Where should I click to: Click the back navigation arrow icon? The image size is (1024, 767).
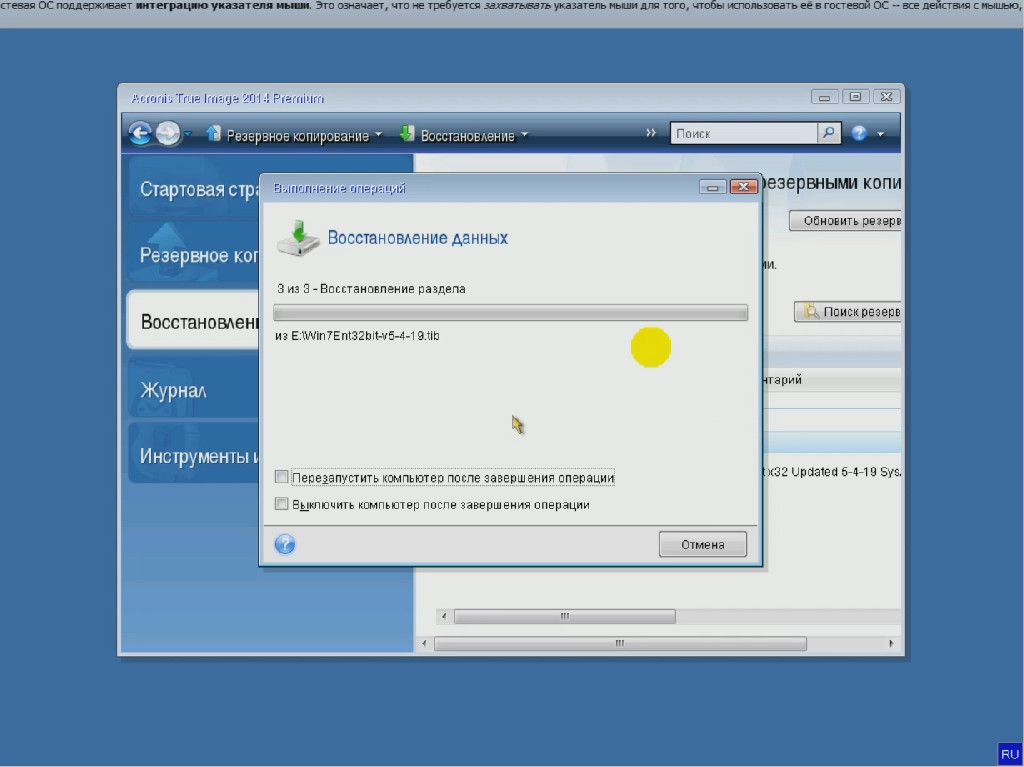[140, 133]
